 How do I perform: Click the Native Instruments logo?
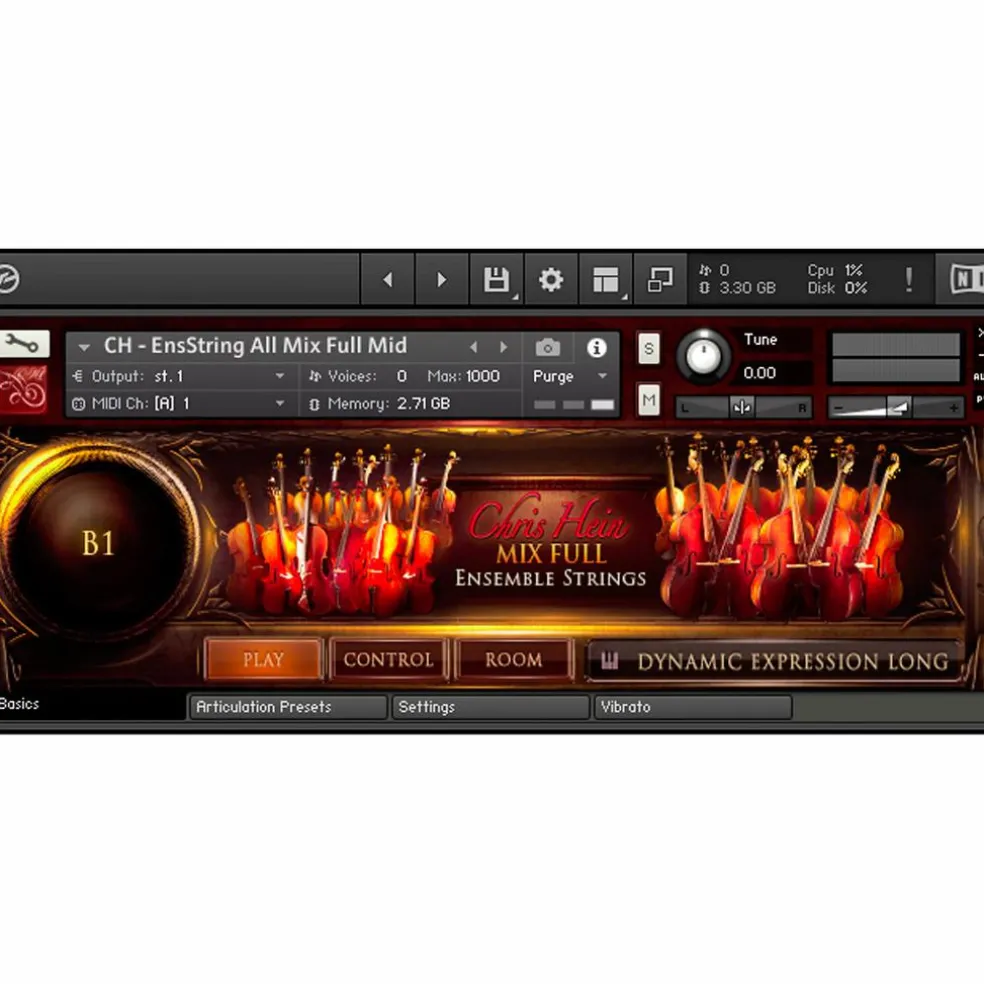[x=966, y=279]
